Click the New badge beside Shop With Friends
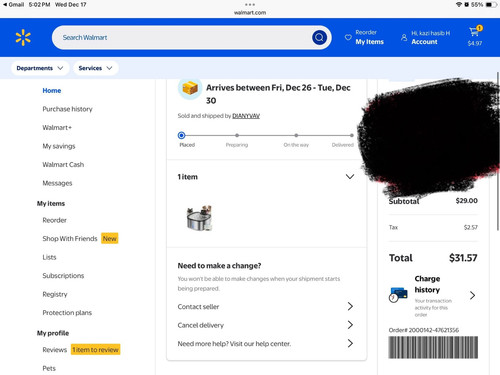 tap(110, 239)
